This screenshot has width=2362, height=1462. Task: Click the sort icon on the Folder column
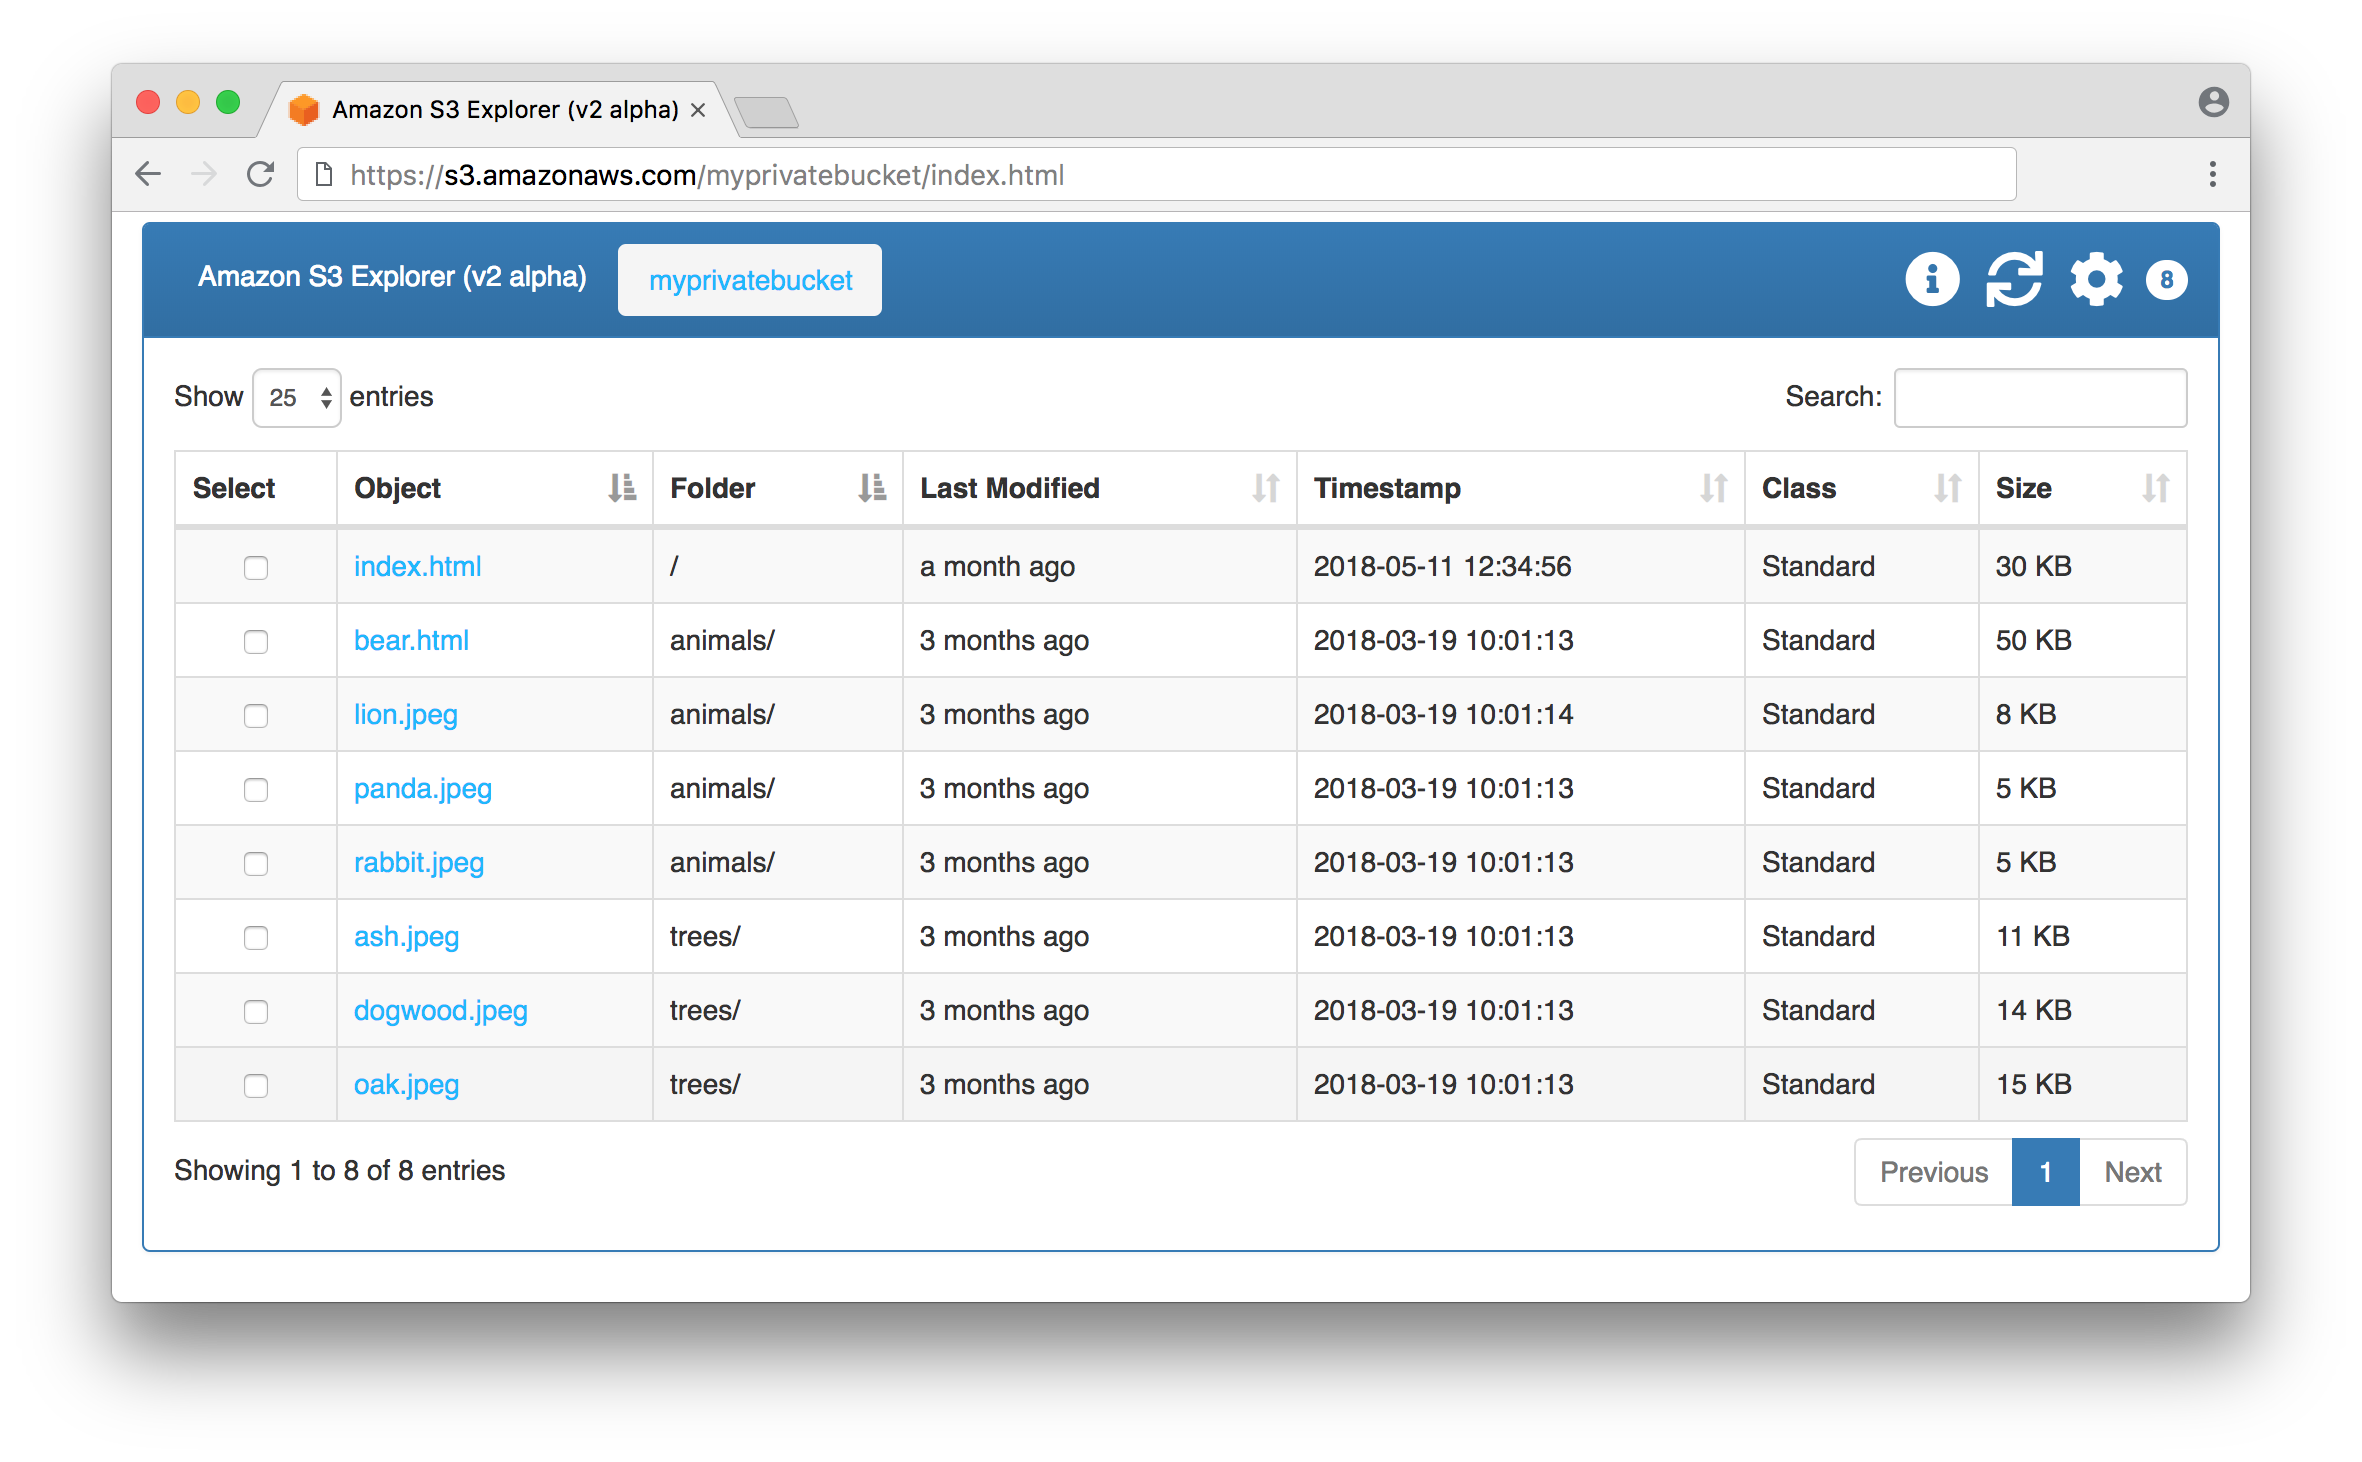coord(874,489)
